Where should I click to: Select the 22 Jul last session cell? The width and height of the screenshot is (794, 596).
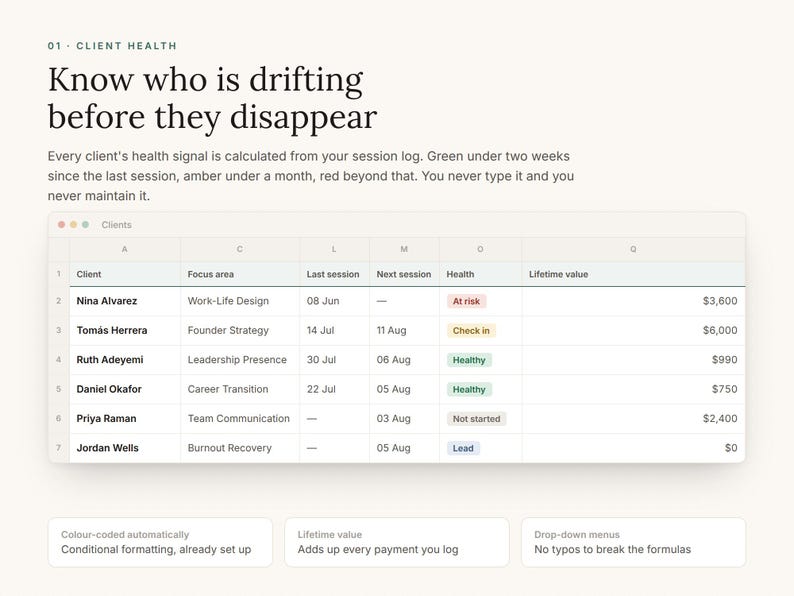click(x=334, y=389)
